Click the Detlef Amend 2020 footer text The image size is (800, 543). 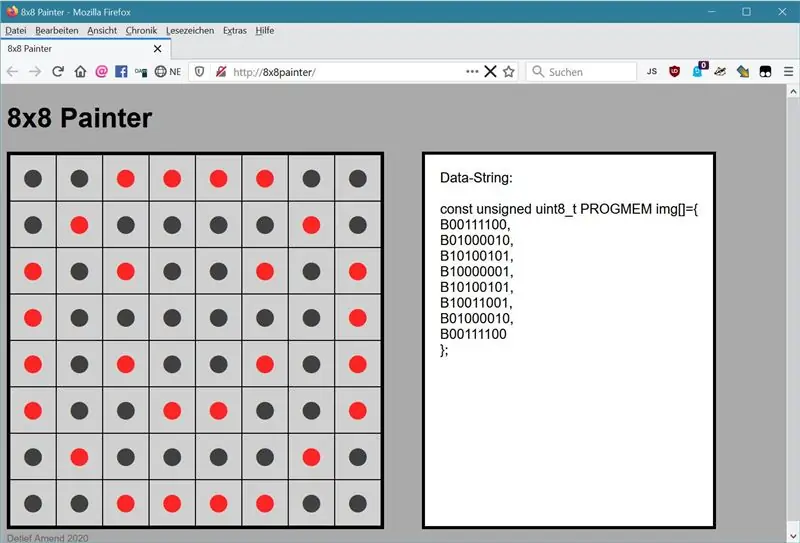[47, 538]
